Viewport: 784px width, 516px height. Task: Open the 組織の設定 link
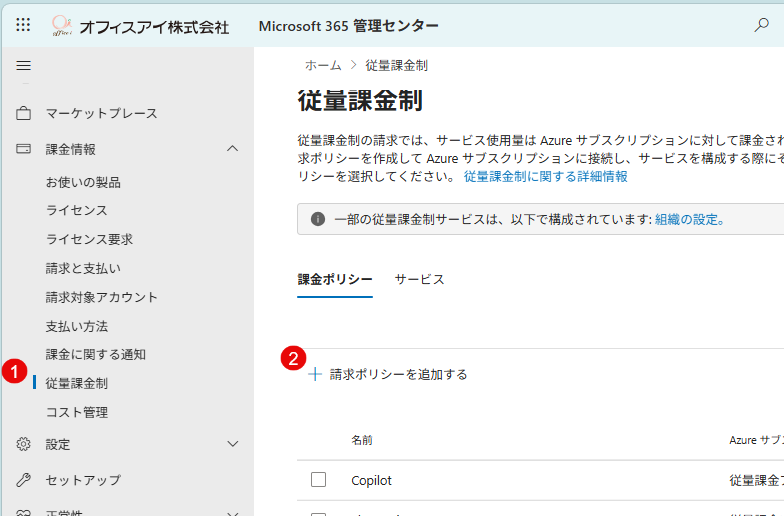coord(690,220)
